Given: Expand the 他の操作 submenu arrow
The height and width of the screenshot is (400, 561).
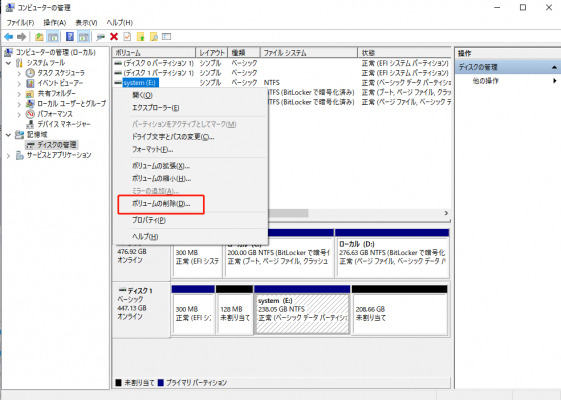Looking at the screenshot, I should click(x=554, y=81).
